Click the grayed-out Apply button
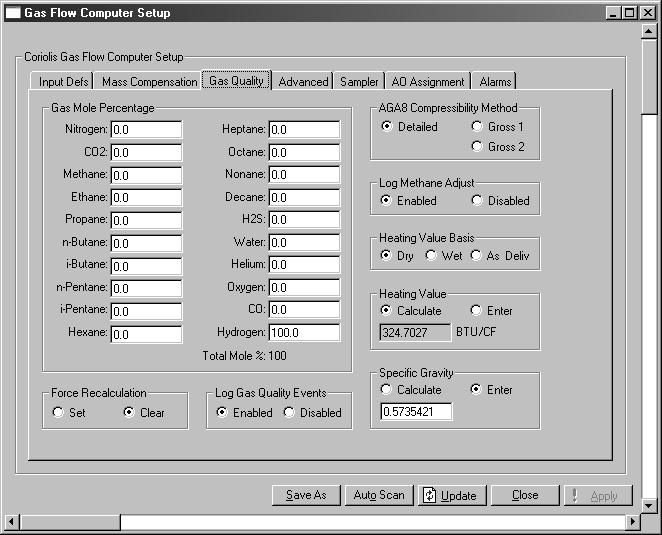The width and height of the screenshot is (662, 535). 598,495
